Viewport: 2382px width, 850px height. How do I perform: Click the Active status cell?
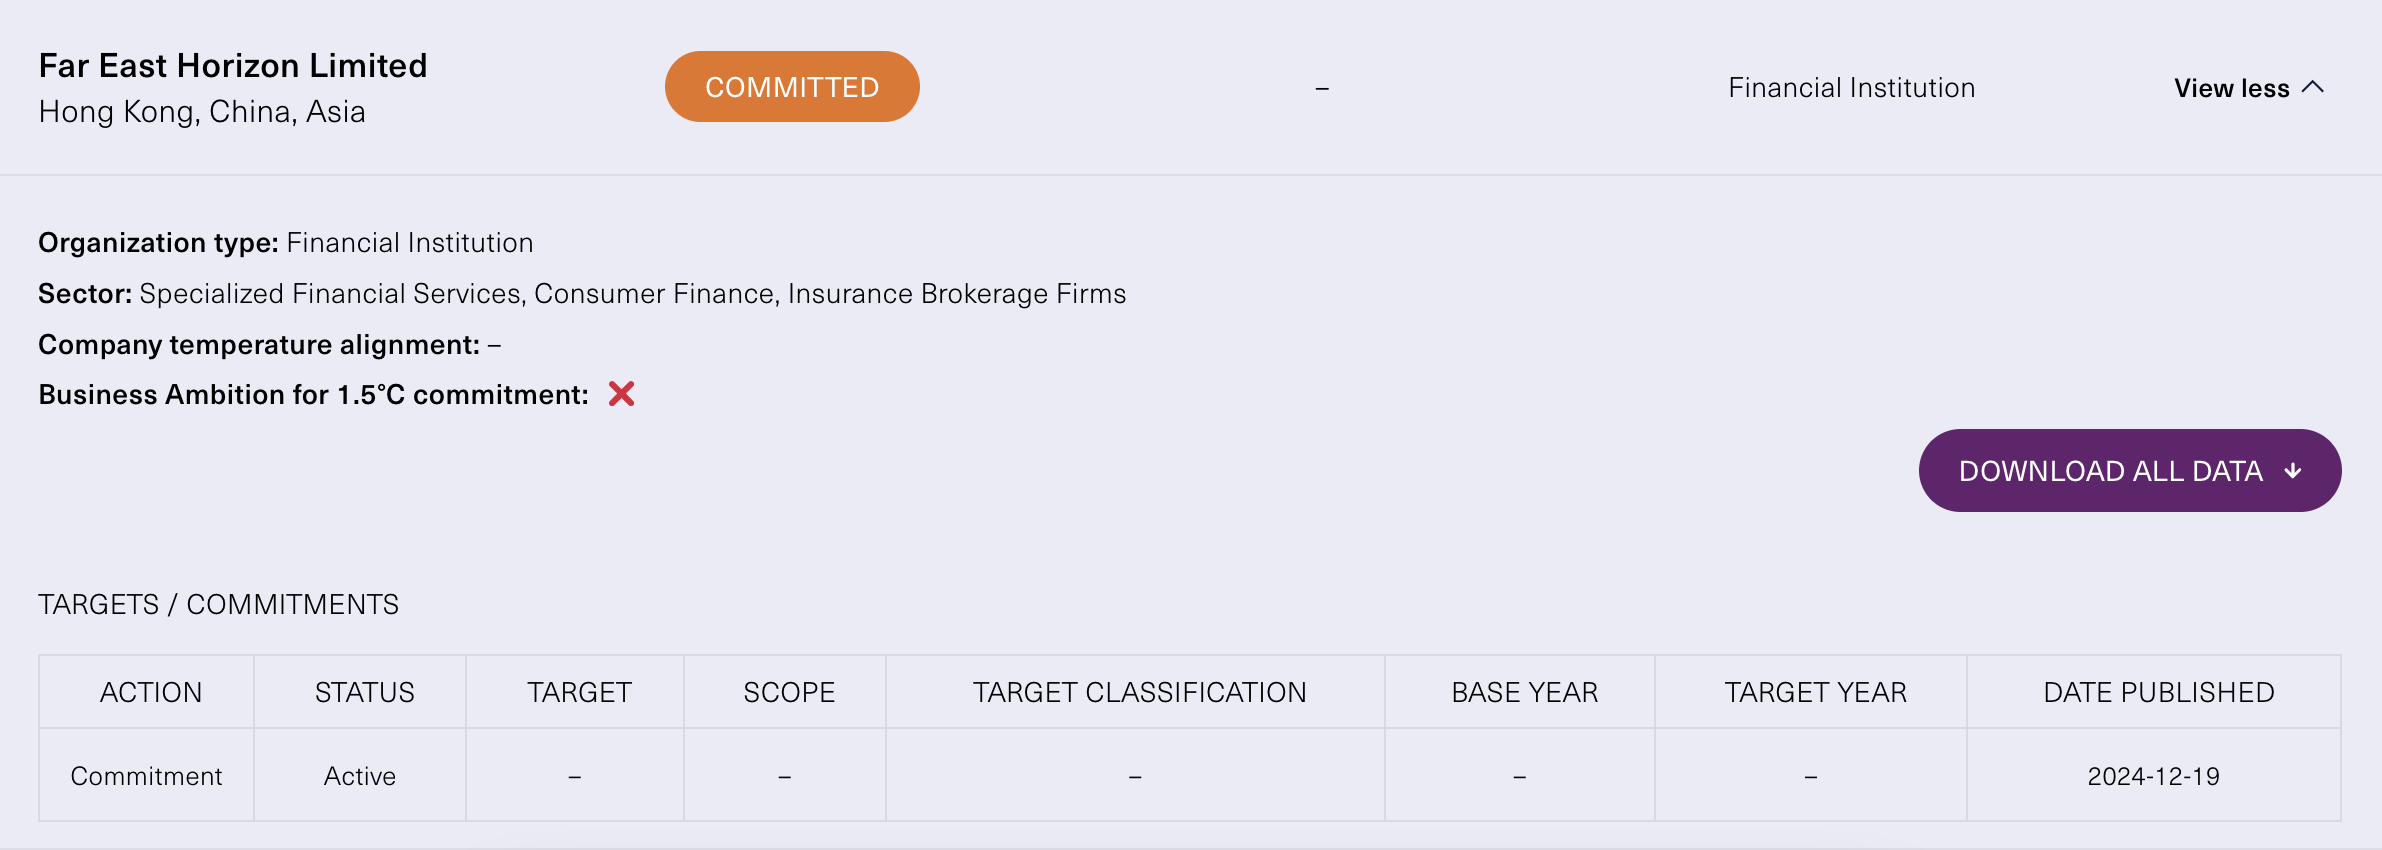359,776
